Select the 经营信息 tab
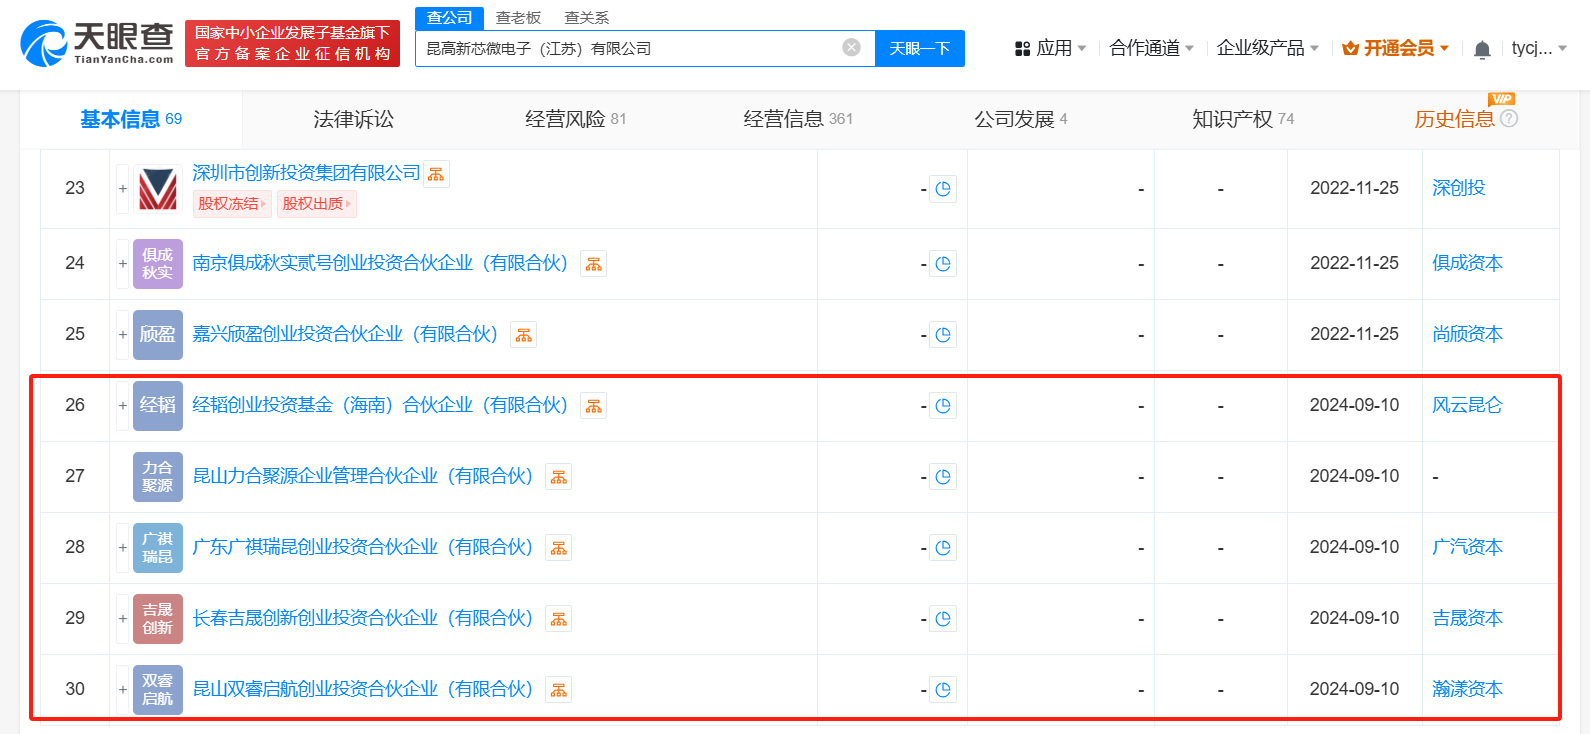The height and width of the screenshot is (734, 1590). pyautogui.click(x=798, y=119)
